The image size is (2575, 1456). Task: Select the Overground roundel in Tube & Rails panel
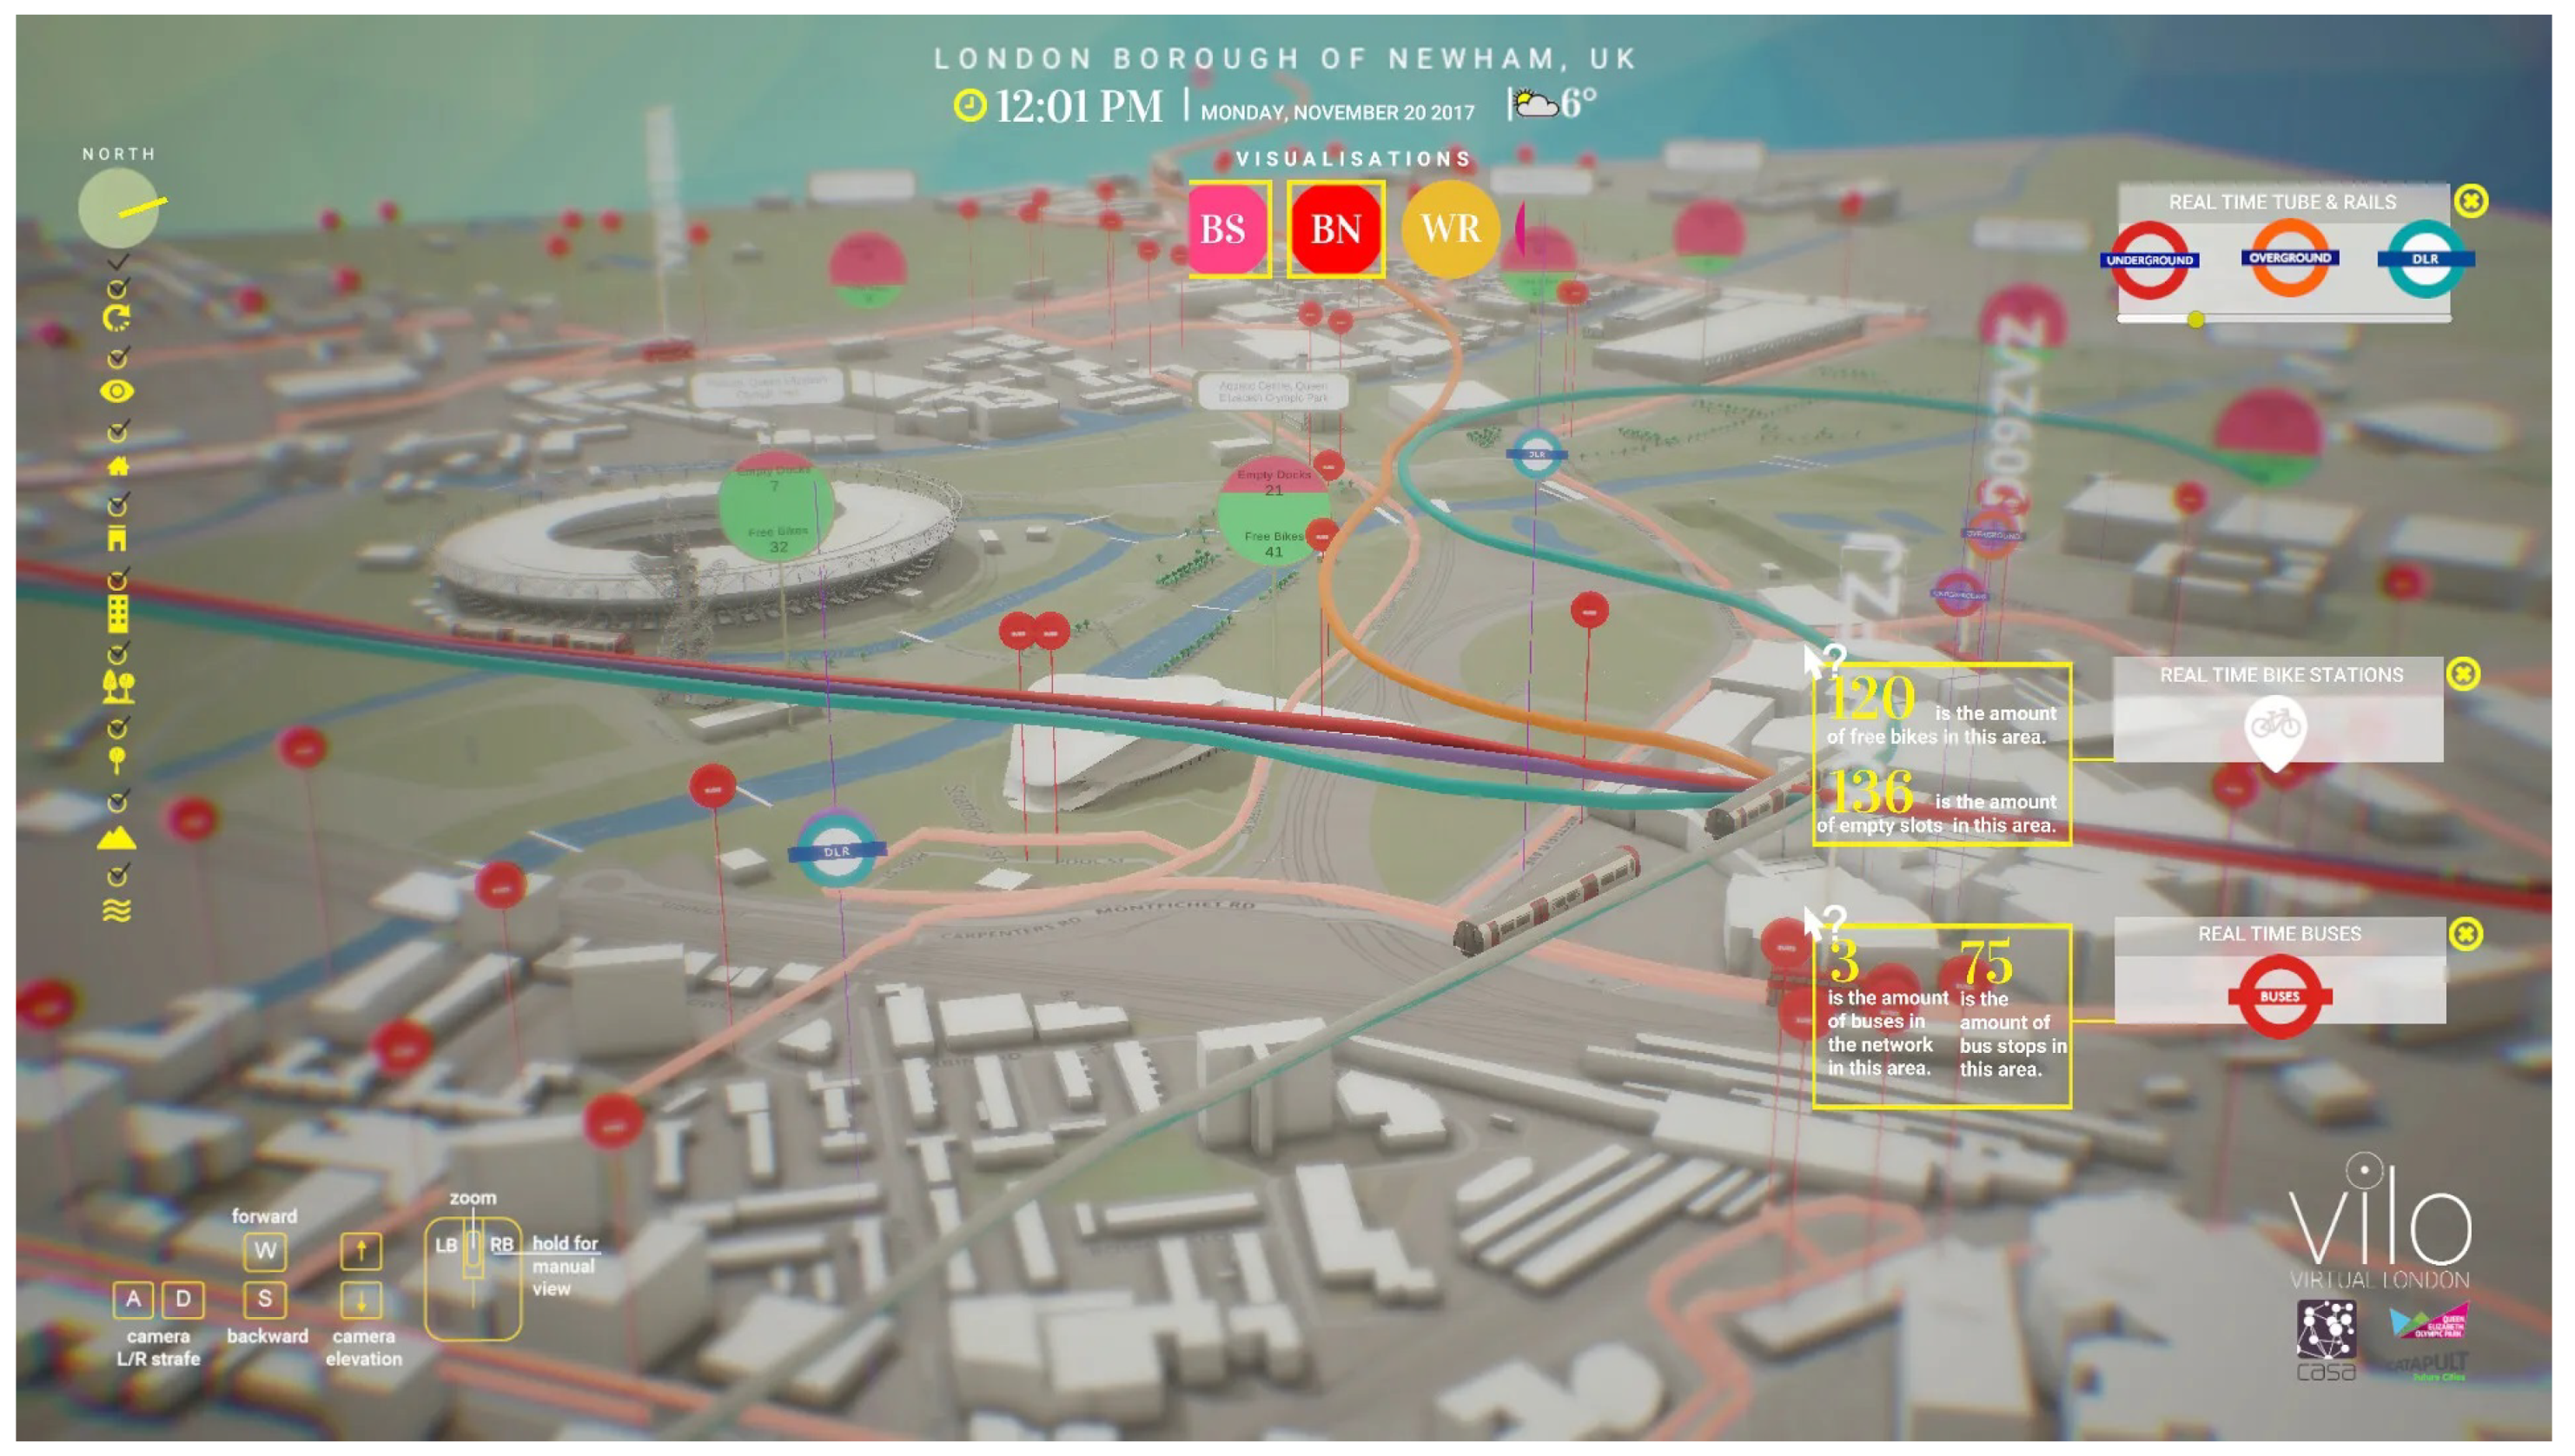coord(2289,258)
